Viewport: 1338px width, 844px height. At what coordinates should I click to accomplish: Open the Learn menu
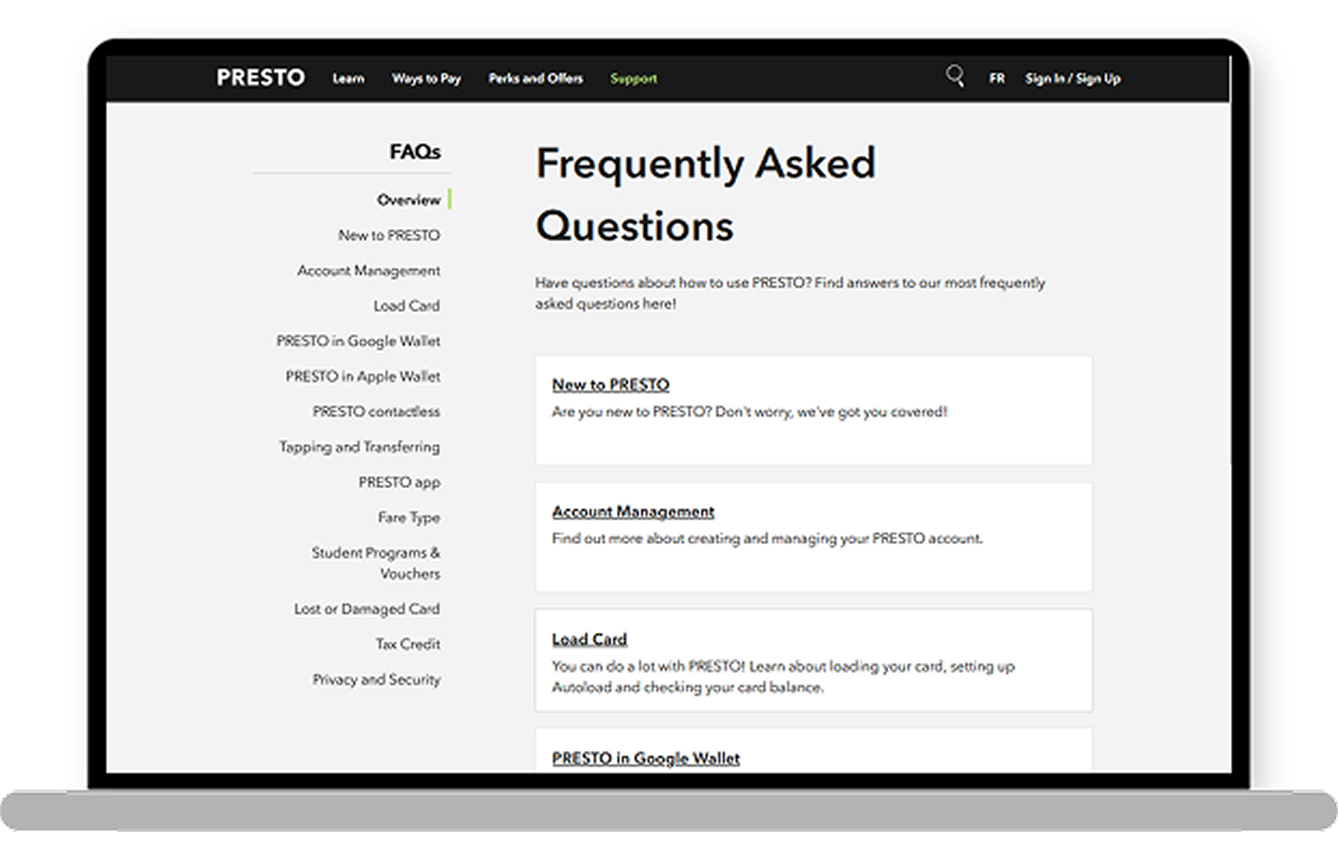348,78
